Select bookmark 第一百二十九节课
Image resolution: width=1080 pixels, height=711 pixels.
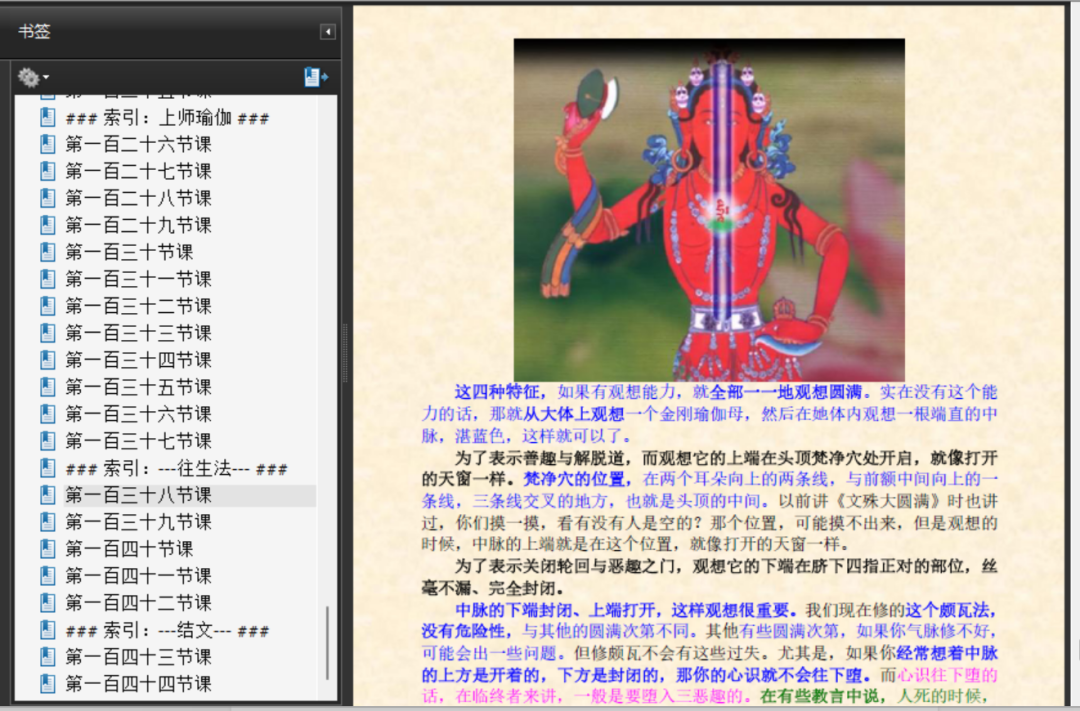coord(138,225)
